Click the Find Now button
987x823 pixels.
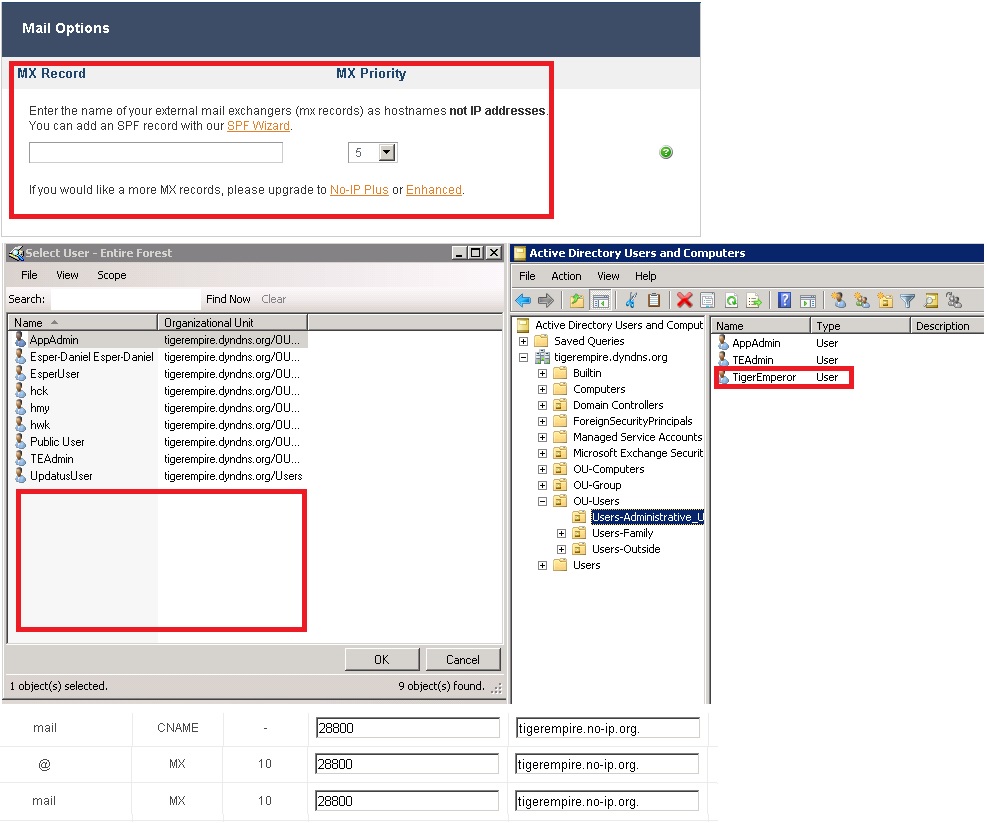click(228, 299)
